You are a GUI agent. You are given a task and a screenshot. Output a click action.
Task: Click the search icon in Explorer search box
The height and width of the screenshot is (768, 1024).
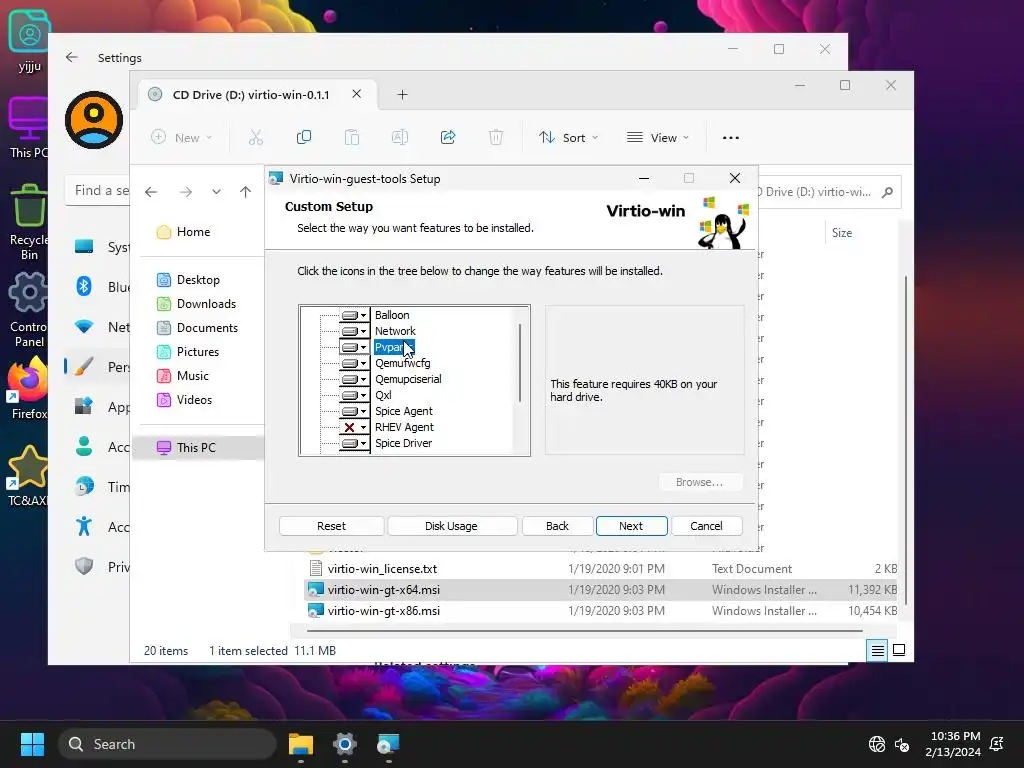(887, 192)
